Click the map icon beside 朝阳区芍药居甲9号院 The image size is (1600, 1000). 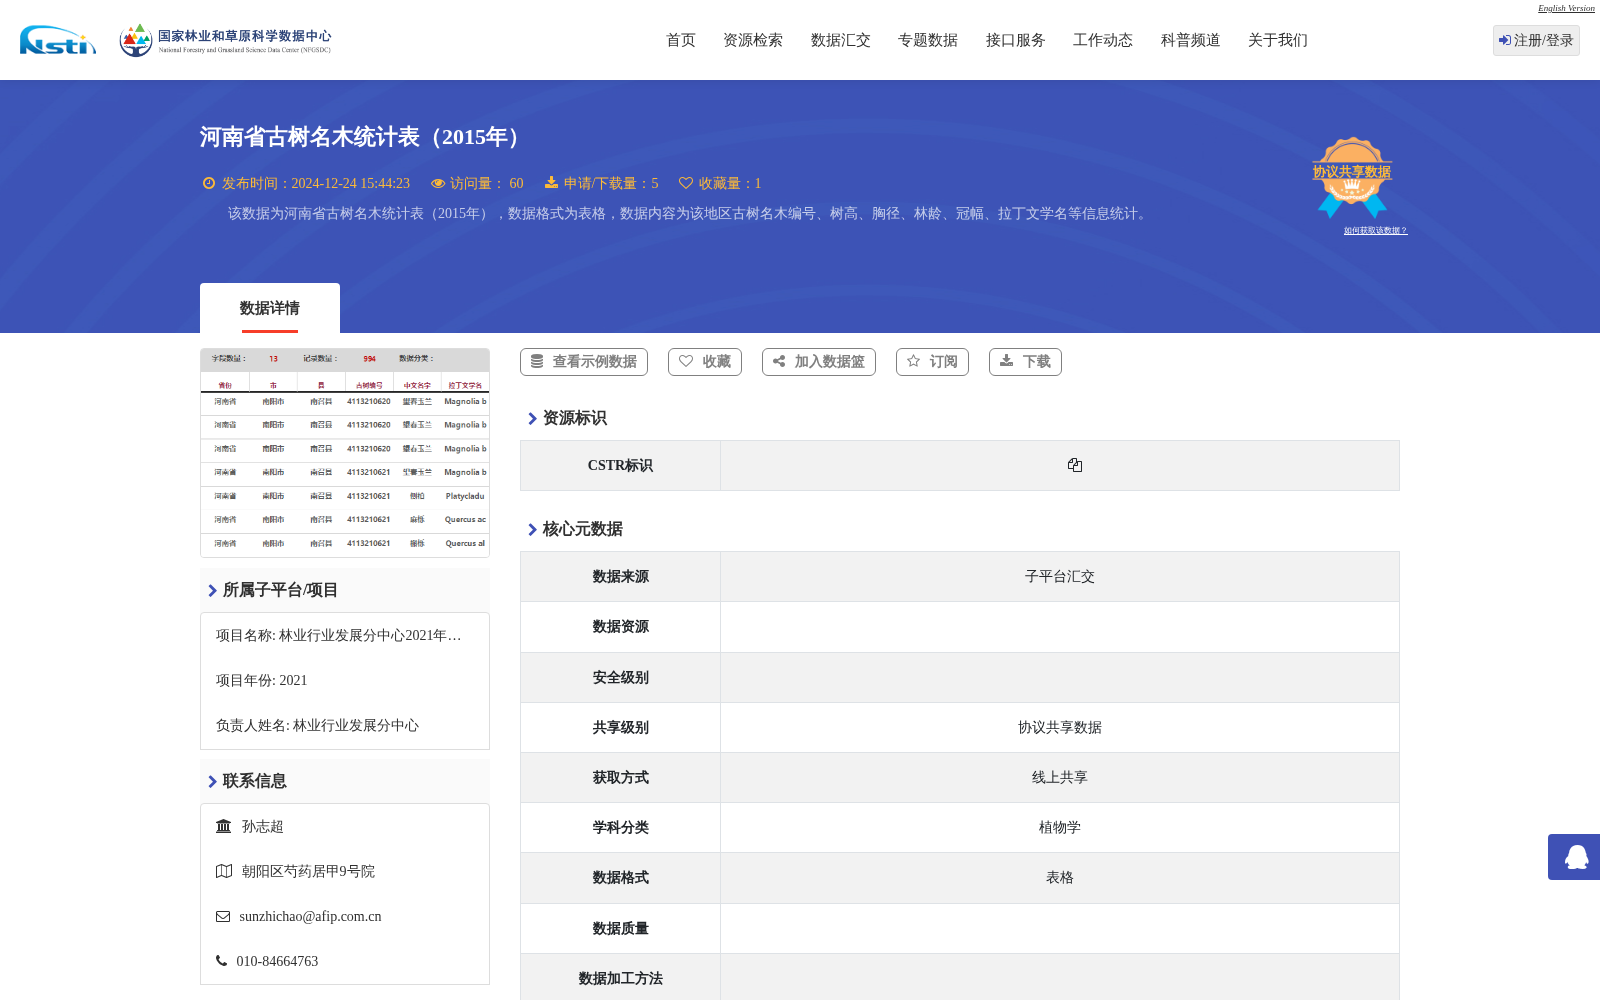[x=224, y=871]
